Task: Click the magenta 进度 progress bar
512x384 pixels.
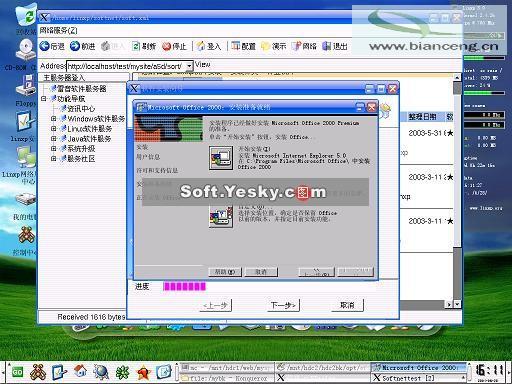Action: point(184,286)
